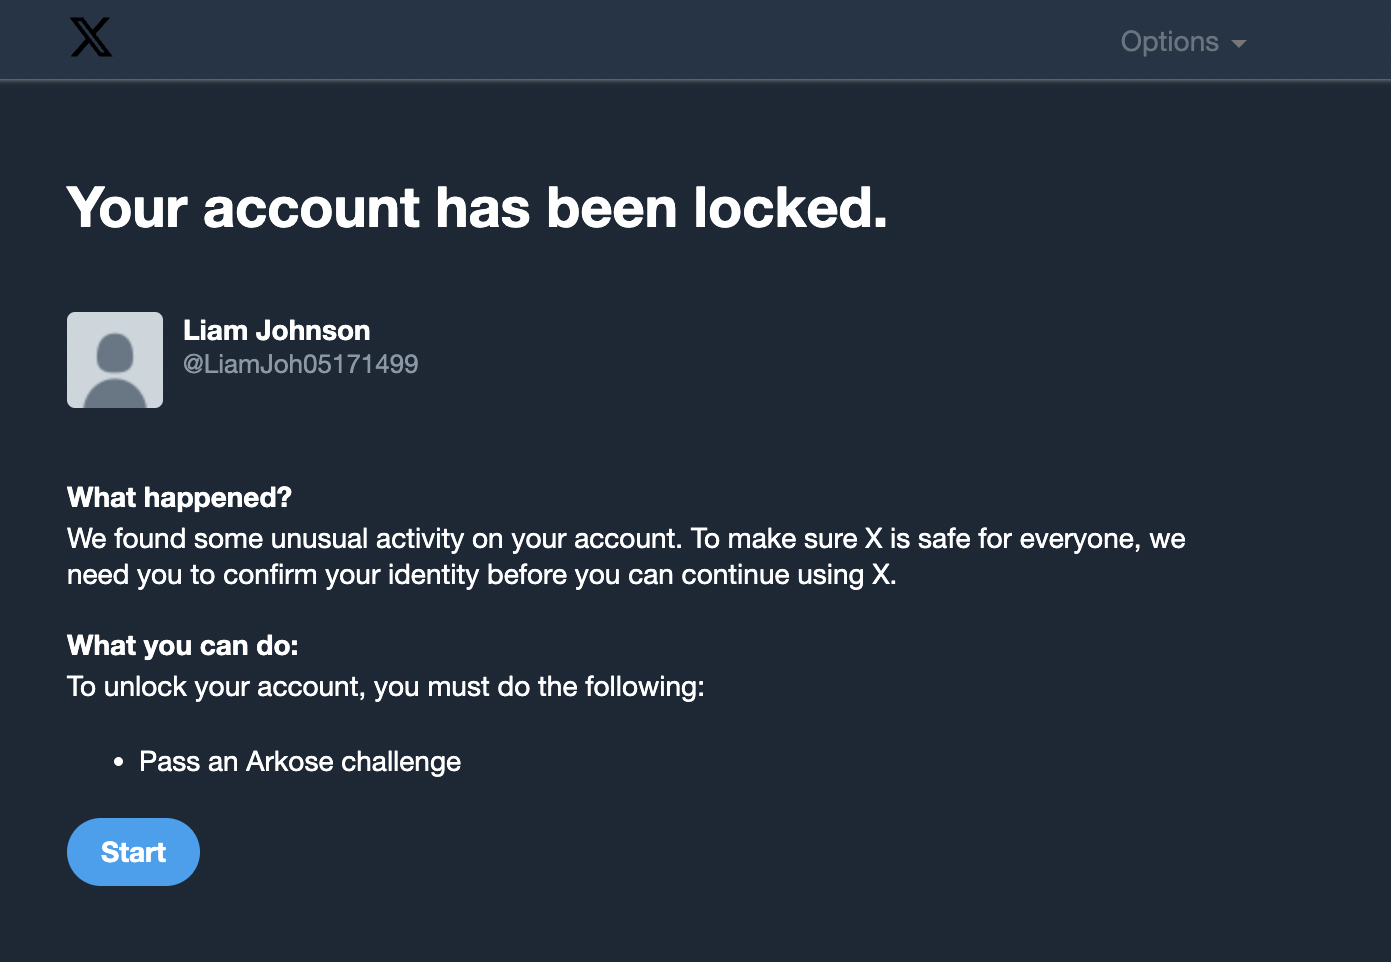Screen dimensions: 1391x962
Task: Click the "What you can do:" heading
Action: (182, 646)
